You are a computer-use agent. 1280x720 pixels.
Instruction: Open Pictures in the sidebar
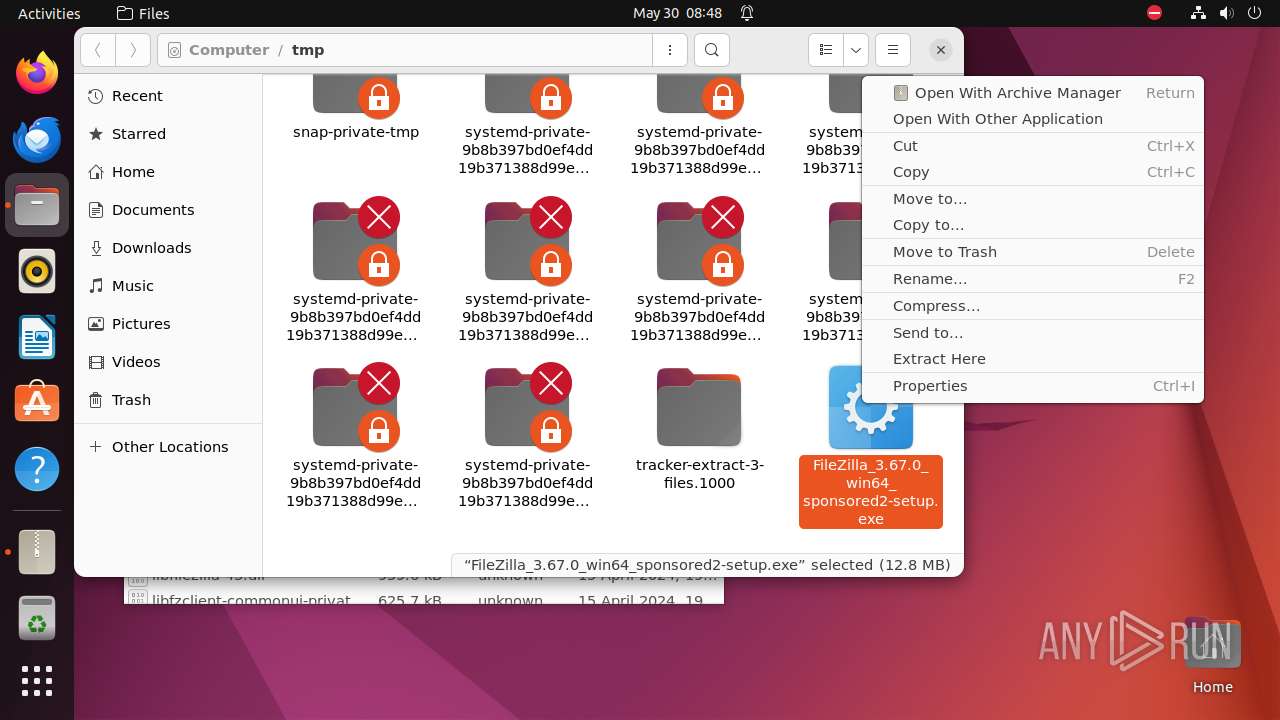tap(168, 324)
